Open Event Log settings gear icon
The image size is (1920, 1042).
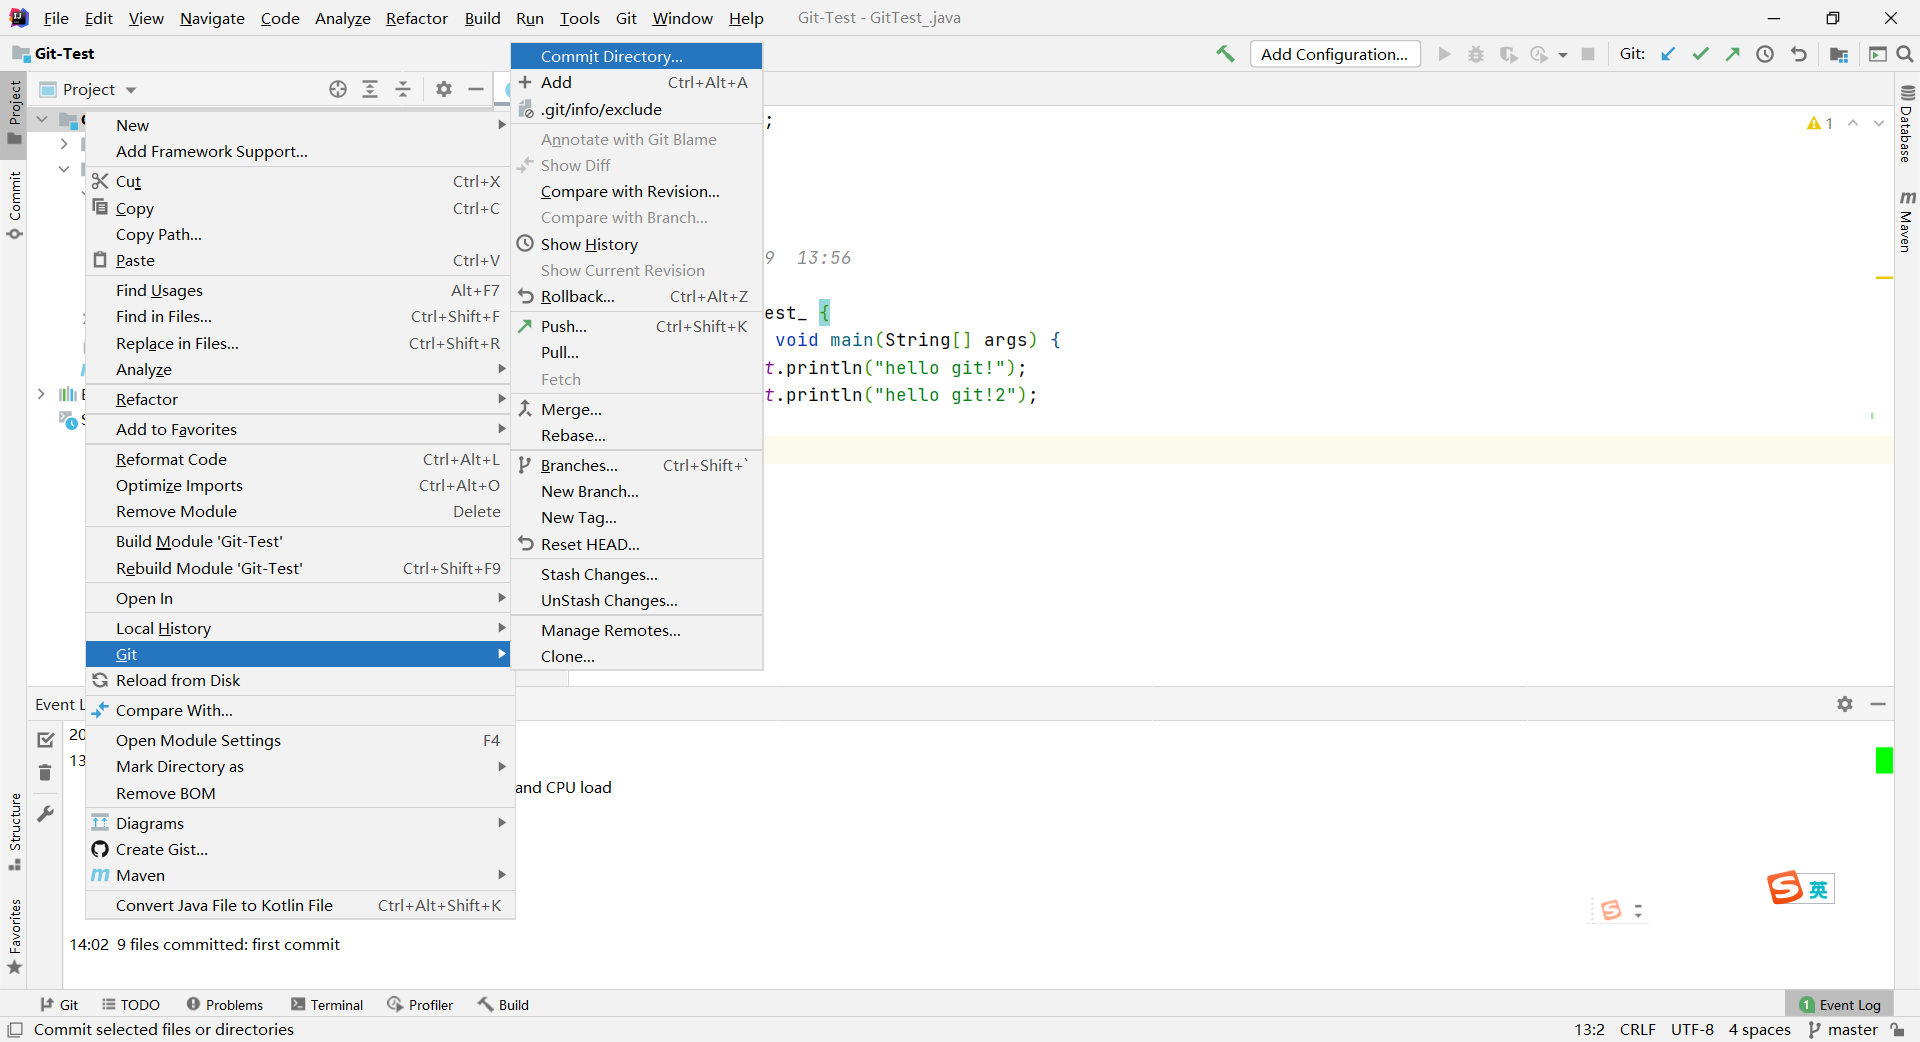click(1845, 704)
